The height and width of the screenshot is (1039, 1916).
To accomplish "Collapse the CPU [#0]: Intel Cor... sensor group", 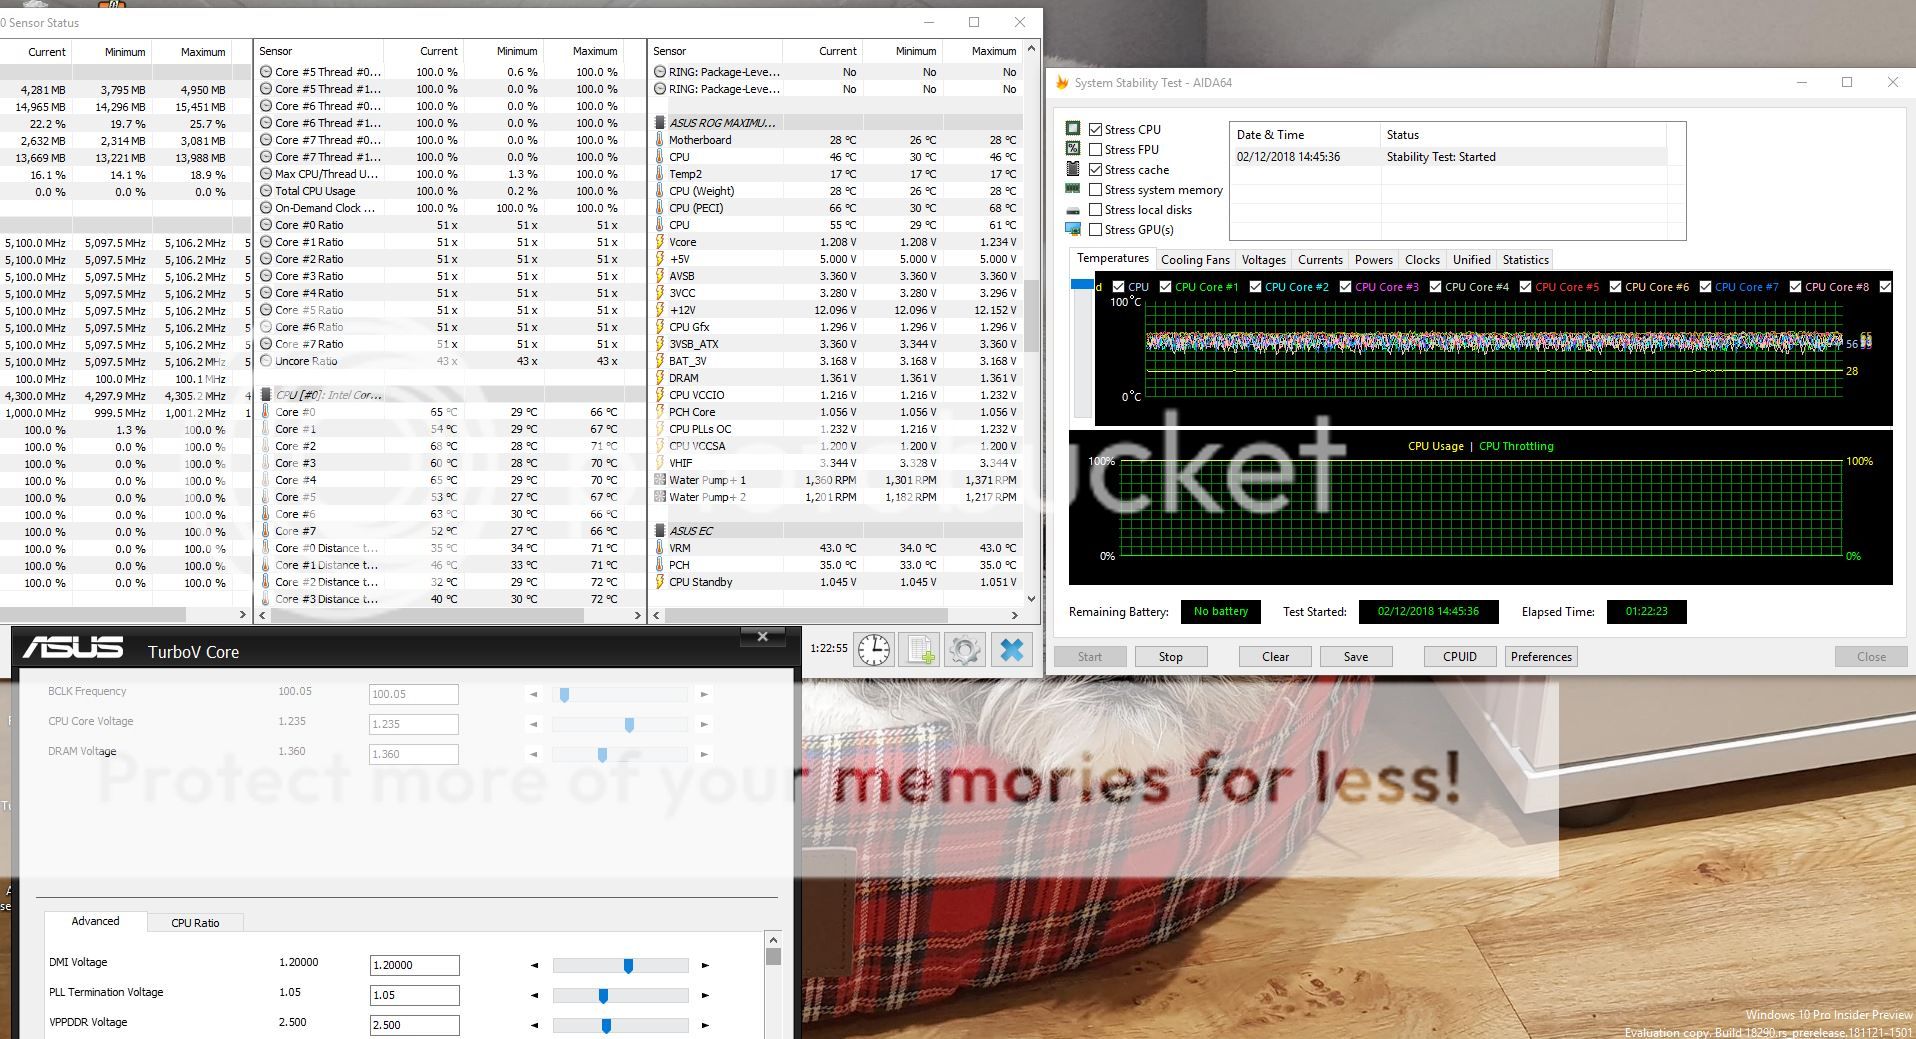I will coord(266,395).
